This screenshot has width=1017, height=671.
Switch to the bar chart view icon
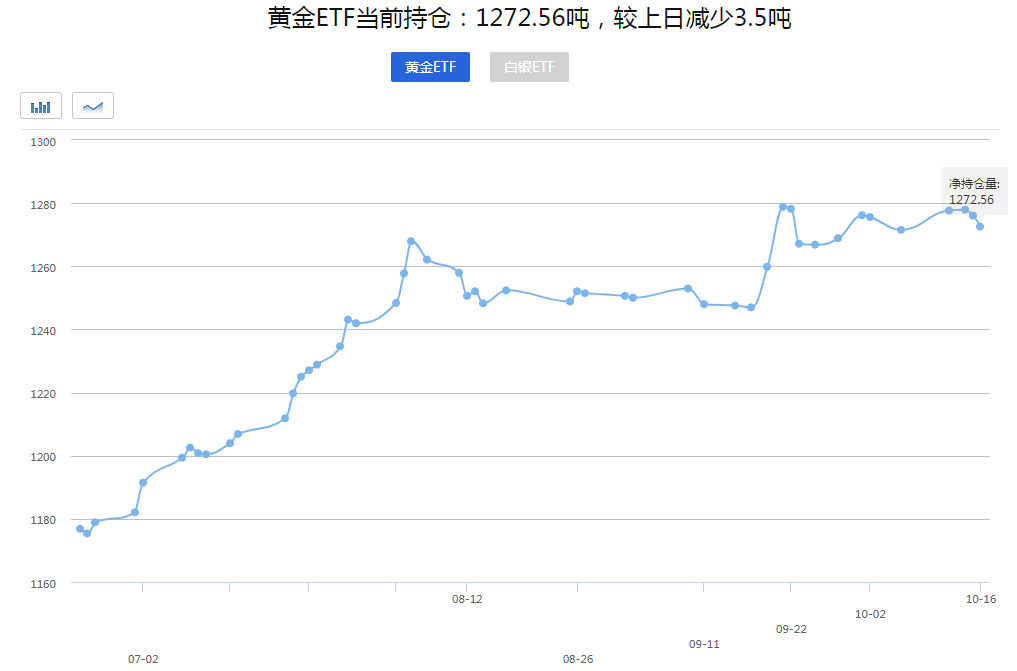click(41, 106)
